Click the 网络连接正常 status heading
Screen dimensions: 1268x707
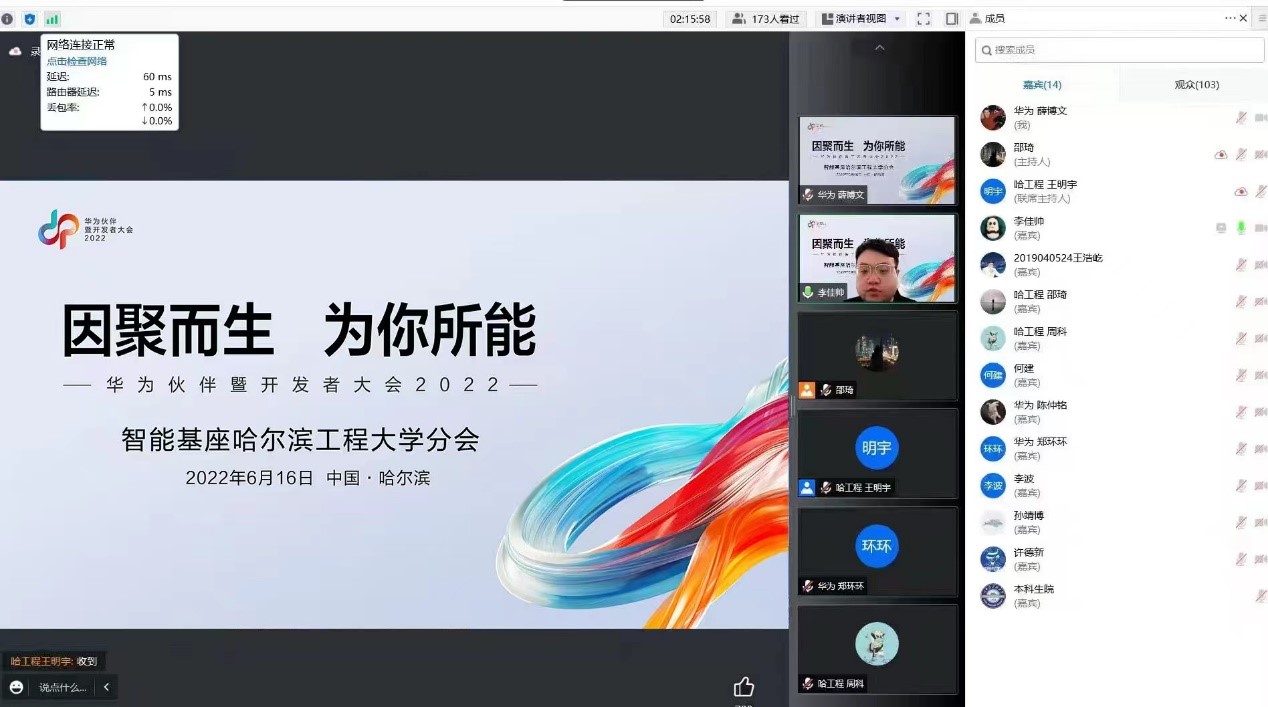(x=81, y=45)
